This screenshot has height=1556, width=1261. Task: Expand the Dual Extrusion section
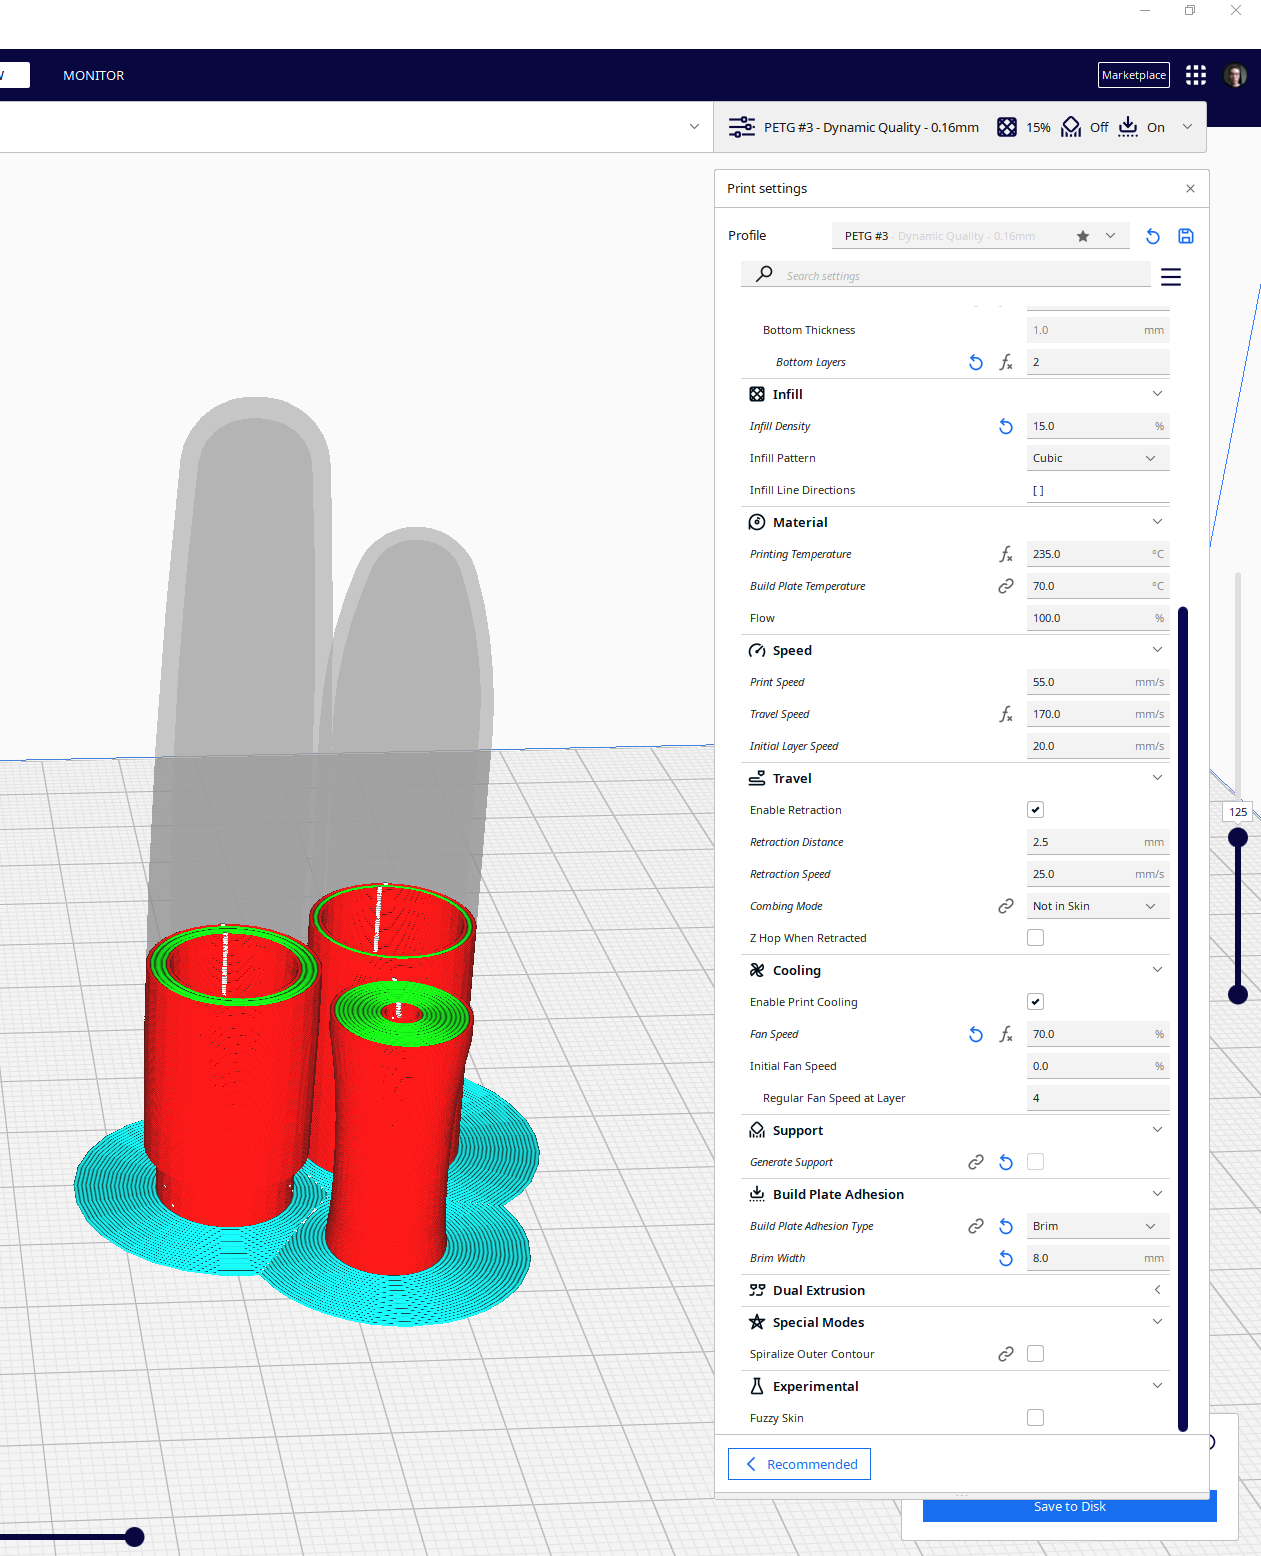point(1157,1290)
